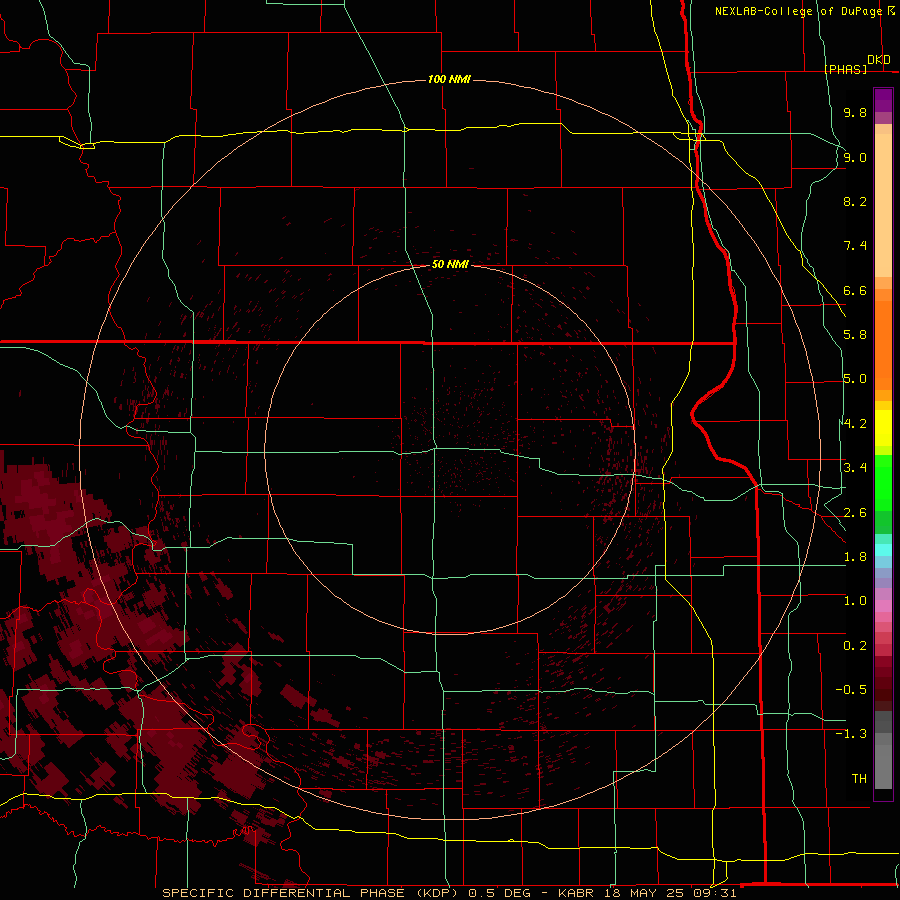900x900 pixels.
Task: Click the 50 NMI range ring label
Action: coord(450,264)
